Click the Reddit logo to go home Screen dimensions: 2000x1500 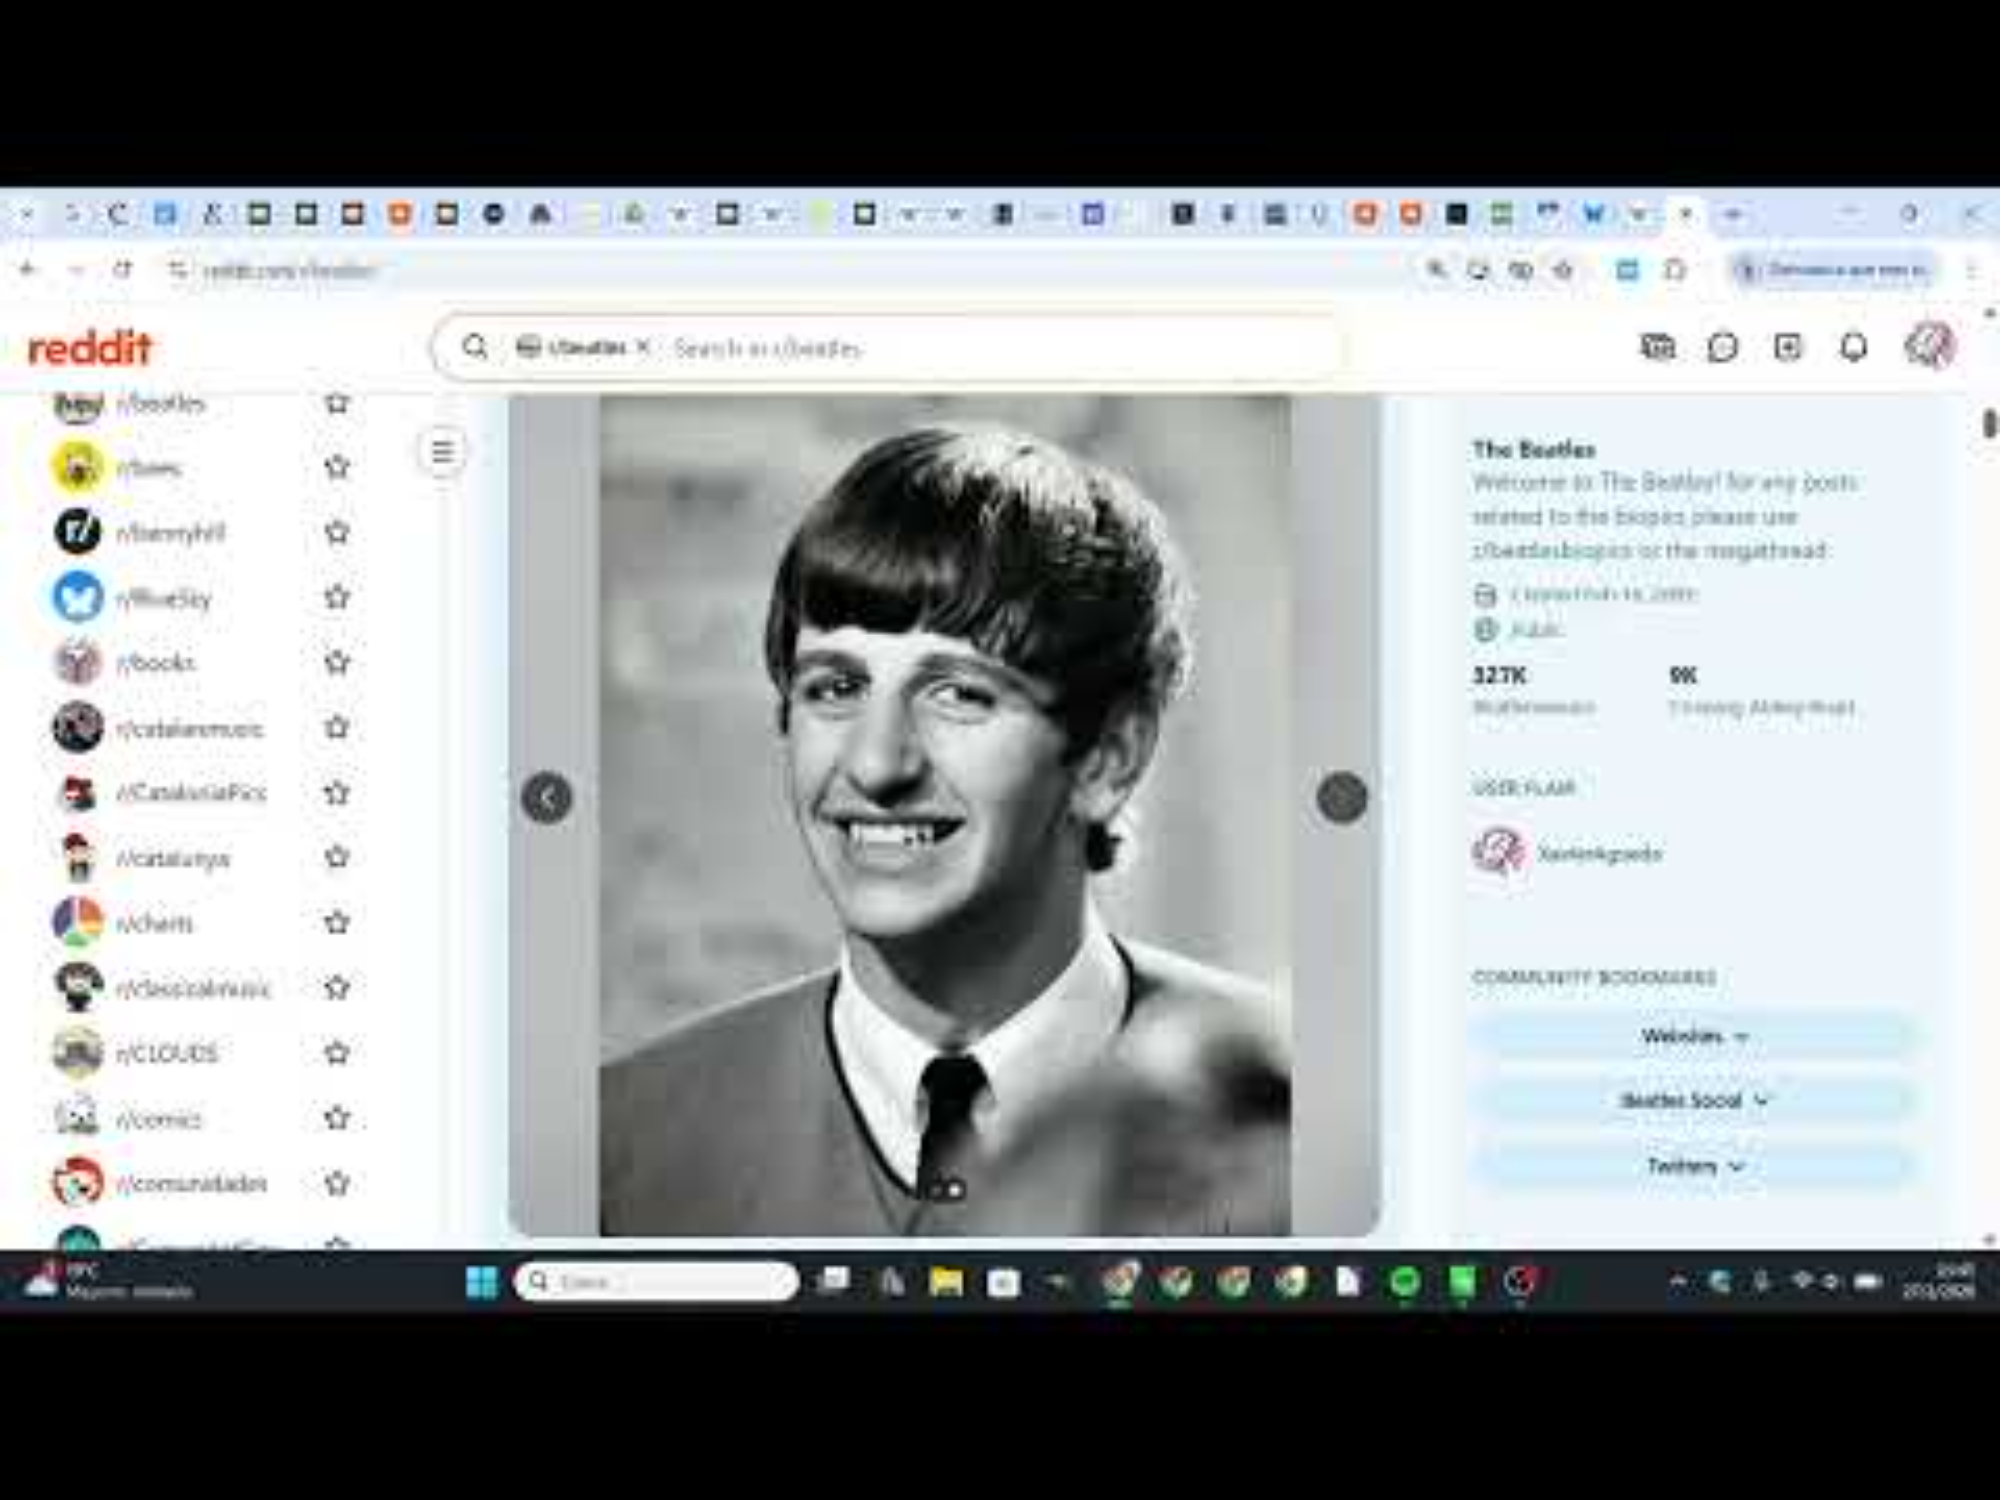90,347
